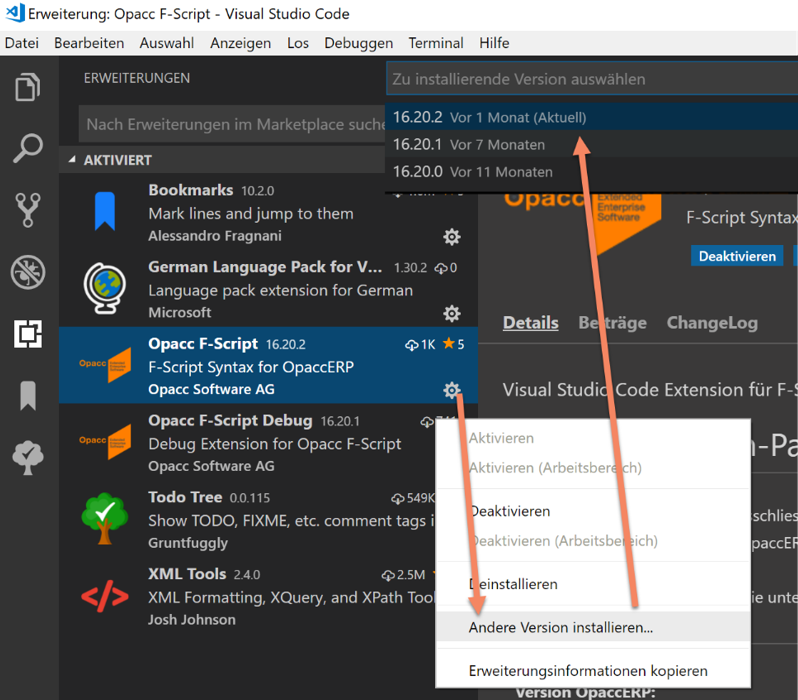Click the Opacc F-Script download count icon
This screenshot has height=700, width=798.
412,345
